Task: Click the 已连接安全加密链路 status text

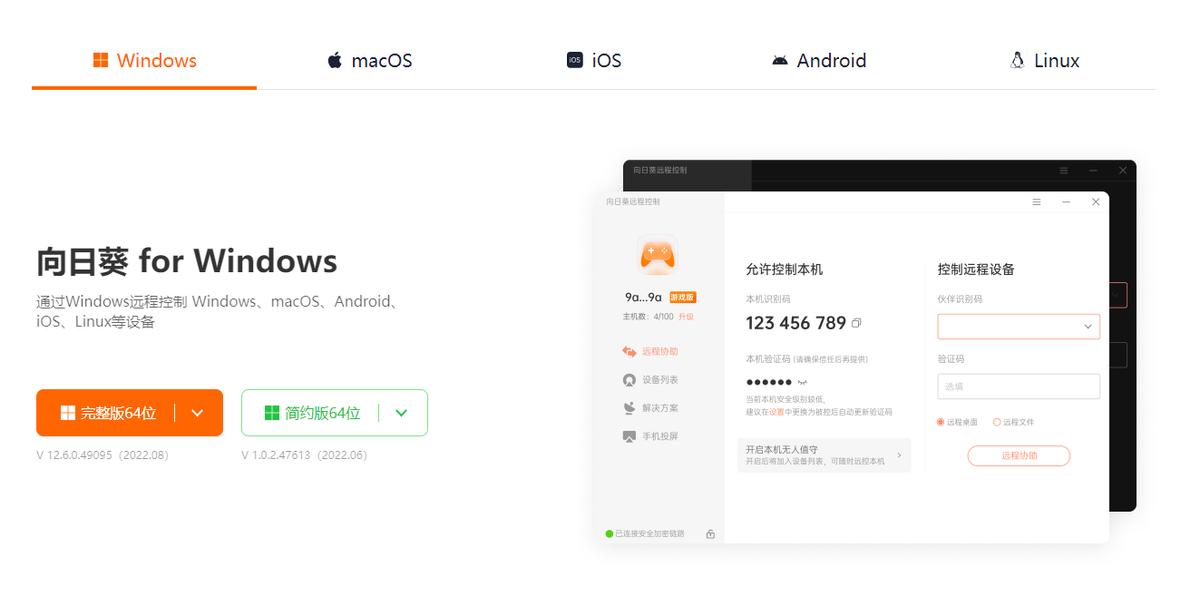Action: tap(650, 534)
